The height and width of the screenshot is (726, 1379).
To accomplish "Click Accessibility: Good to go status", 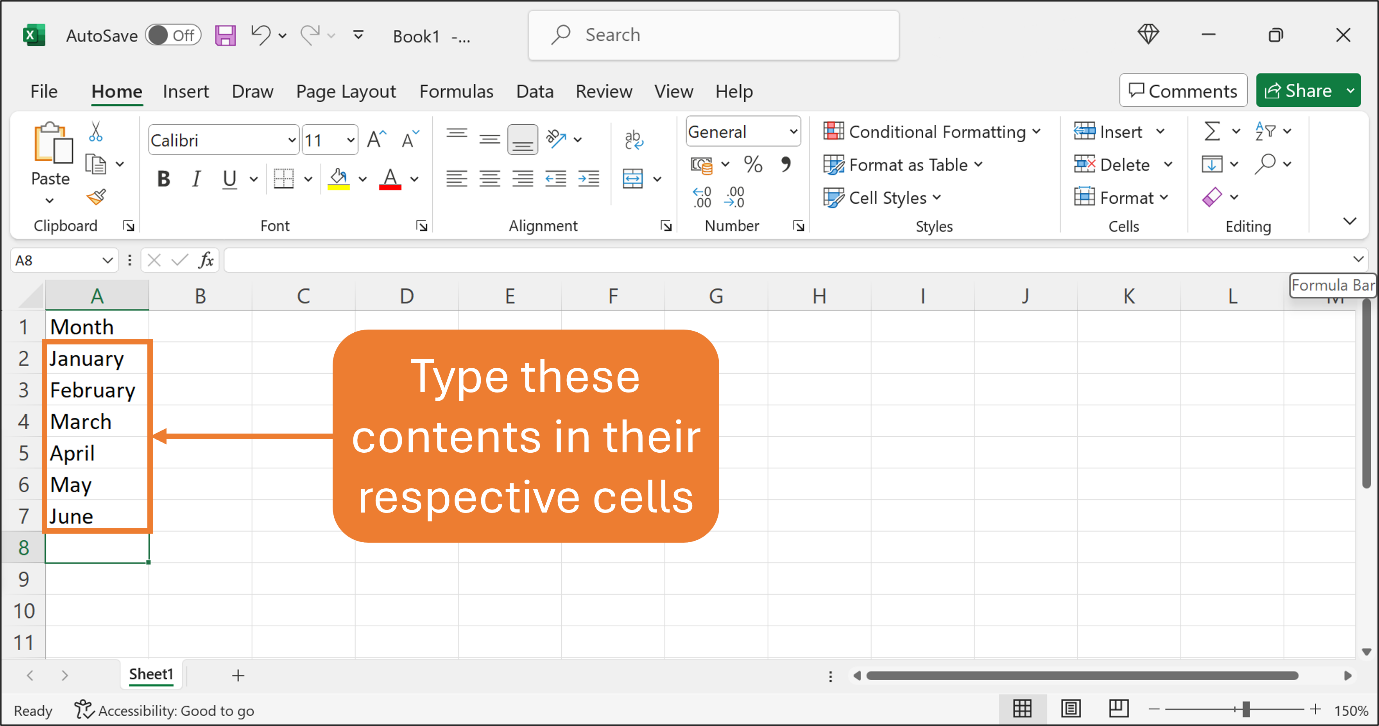I will (164, 711).
